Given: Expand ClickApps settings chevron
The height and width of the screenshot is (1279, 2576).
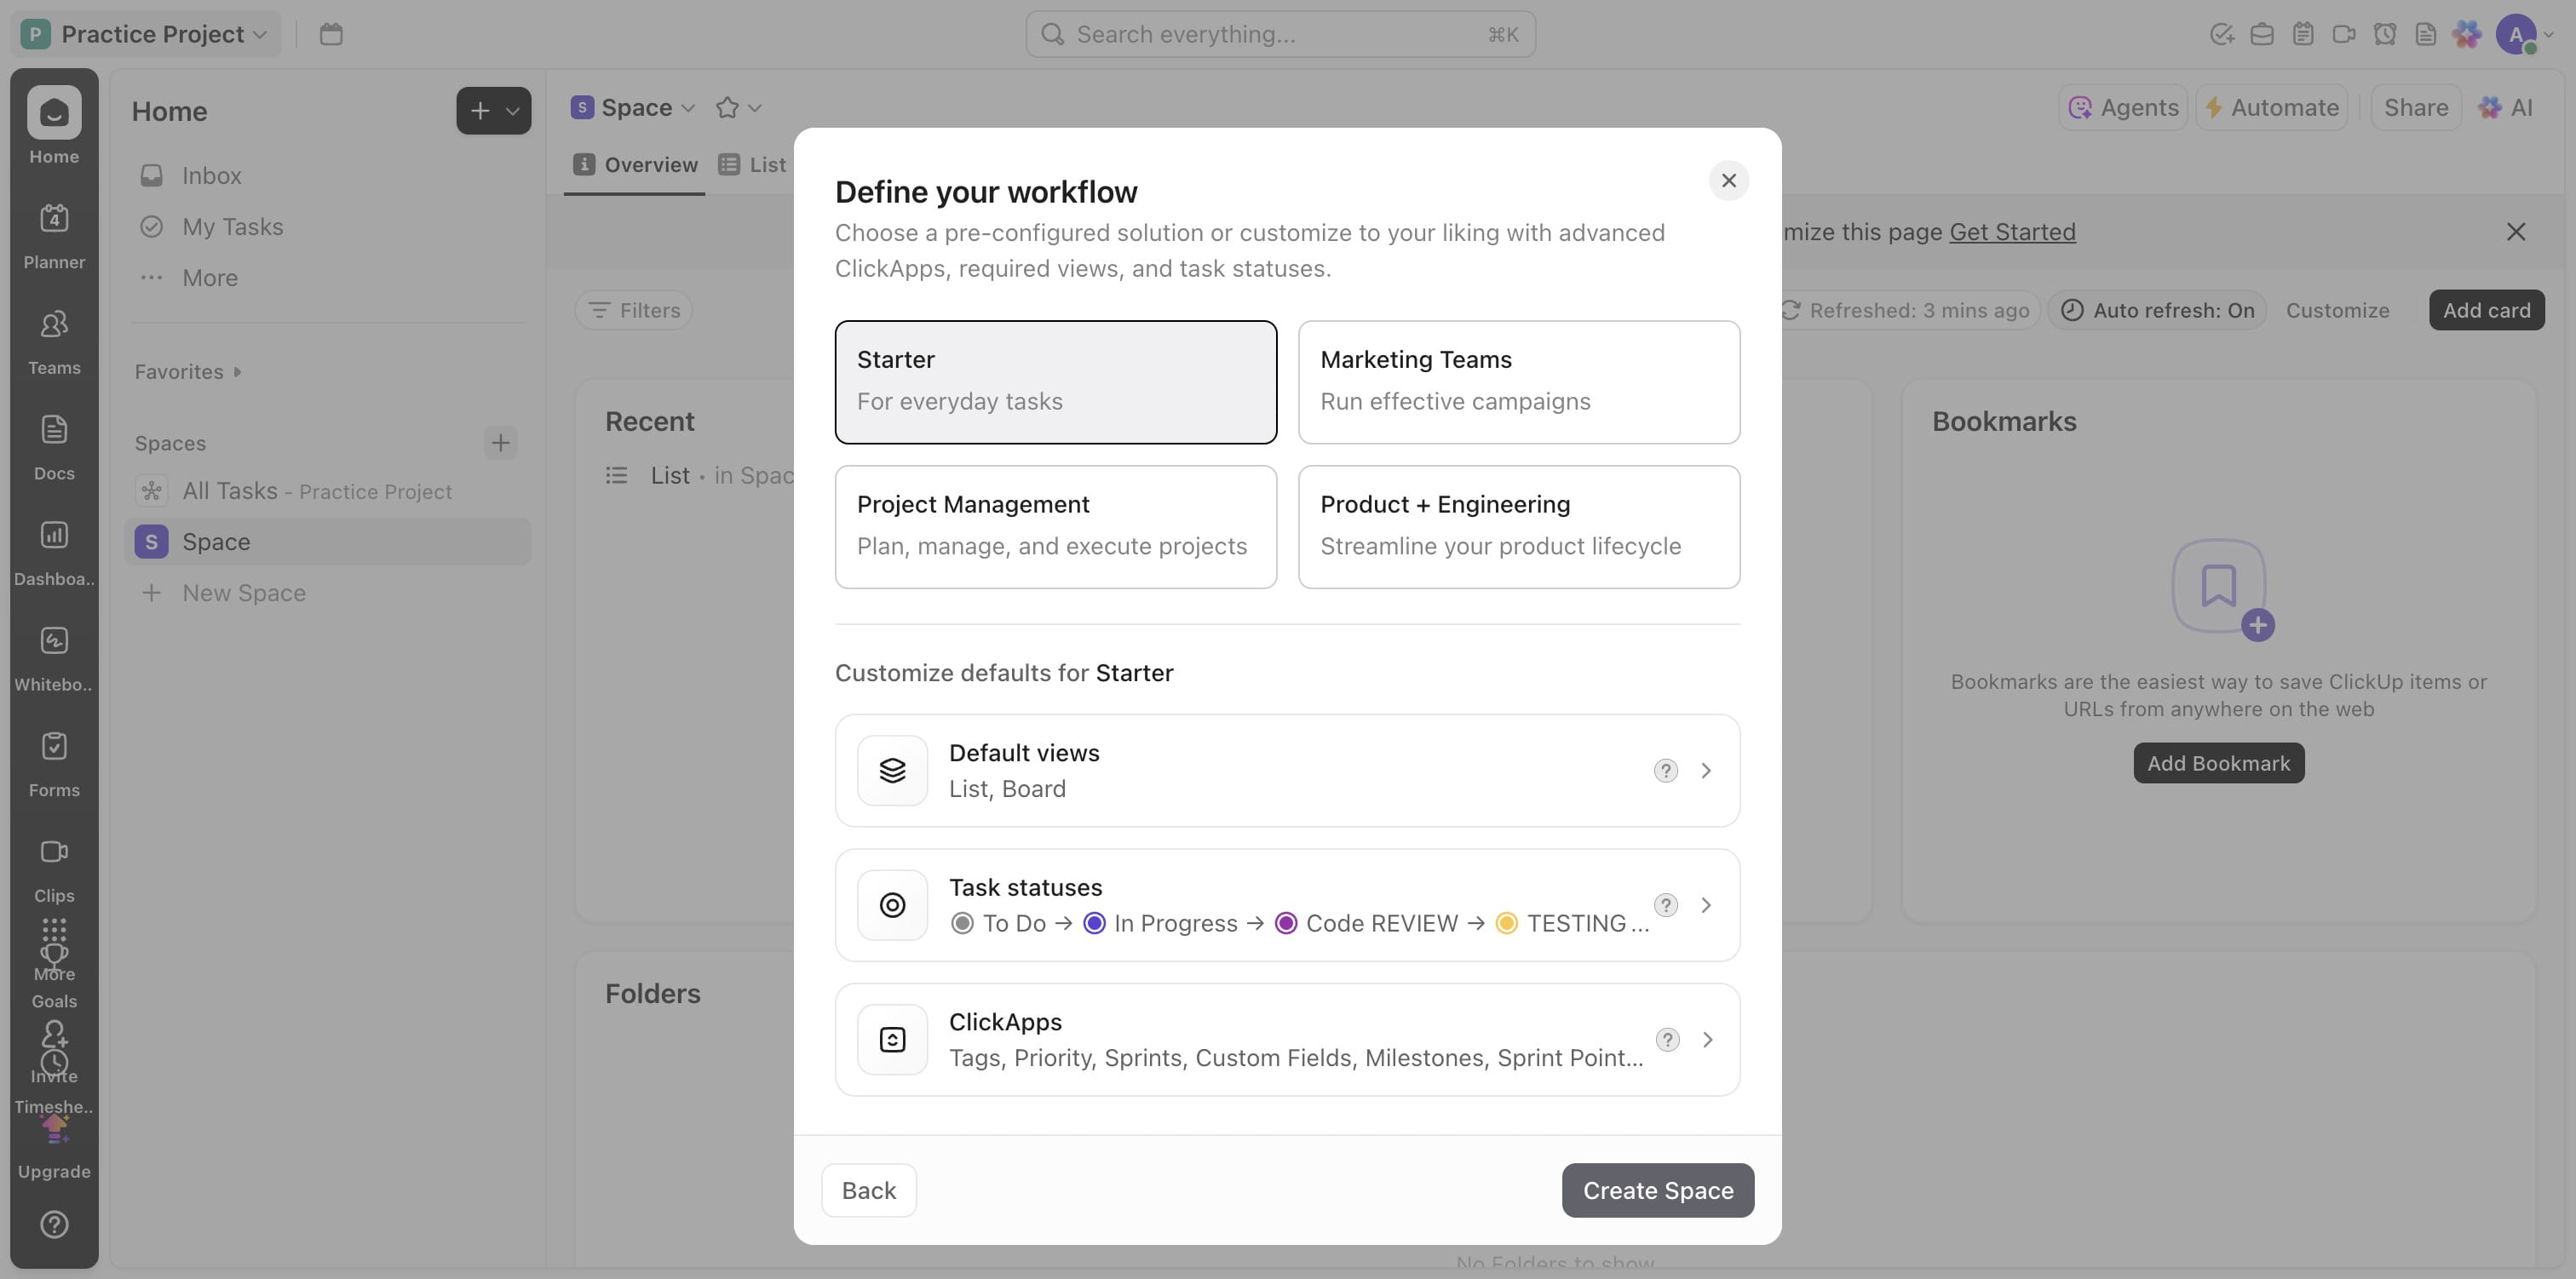Looking at the screenshot, I should point(1706,1040).
